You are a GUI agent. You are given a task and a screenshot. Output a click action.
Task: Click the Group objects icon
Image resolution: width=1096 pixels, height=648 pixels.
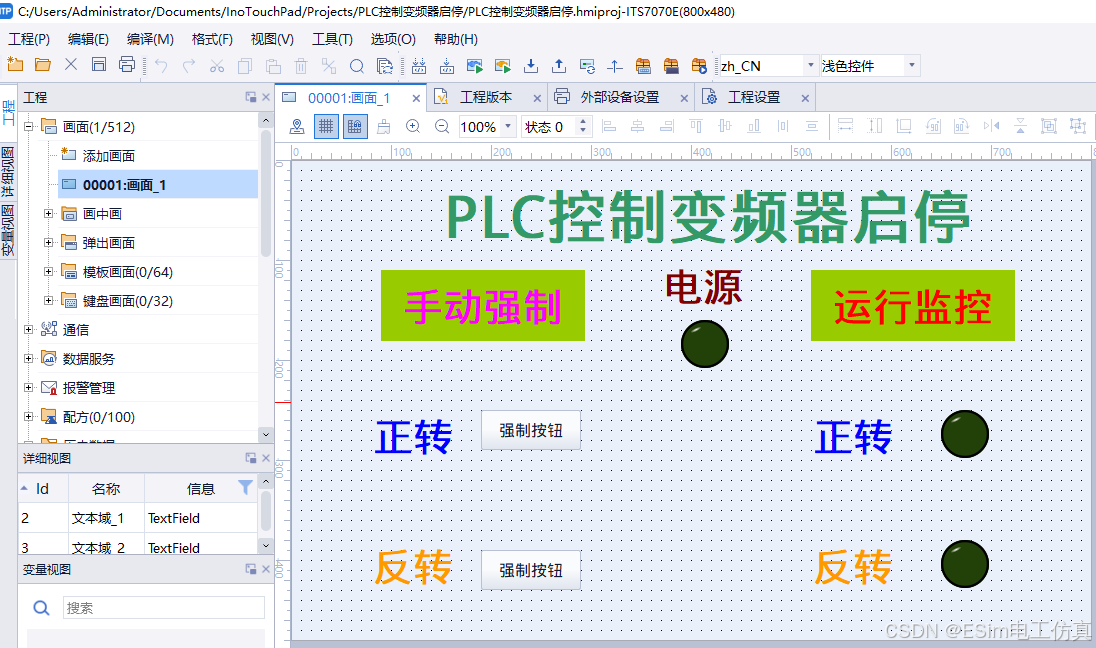[x=1048, y=127]
